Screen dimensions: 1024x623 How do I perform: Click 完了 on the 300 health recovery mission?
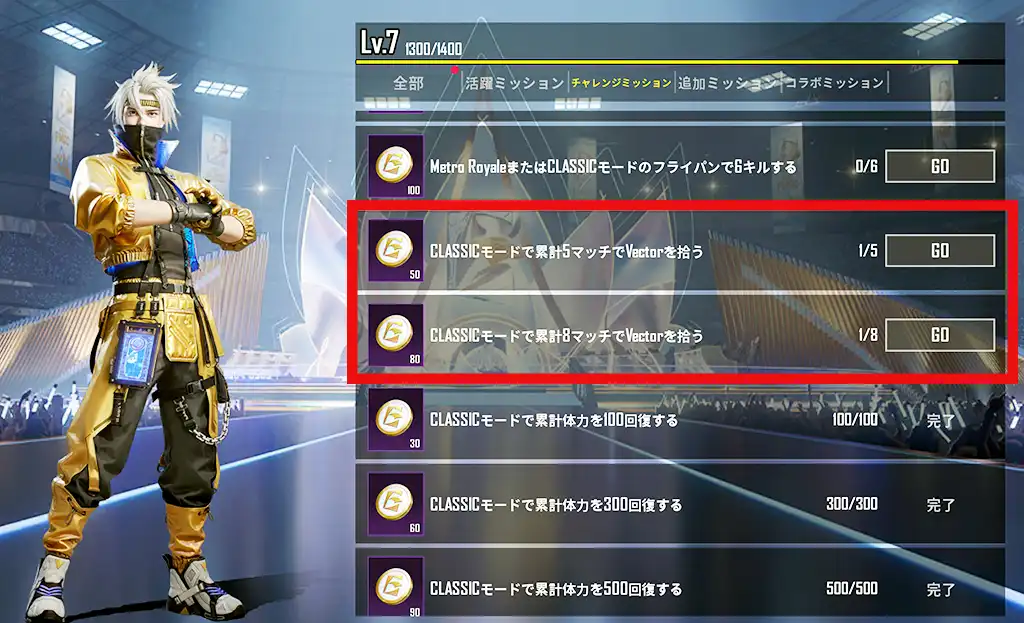click(940, 505)
